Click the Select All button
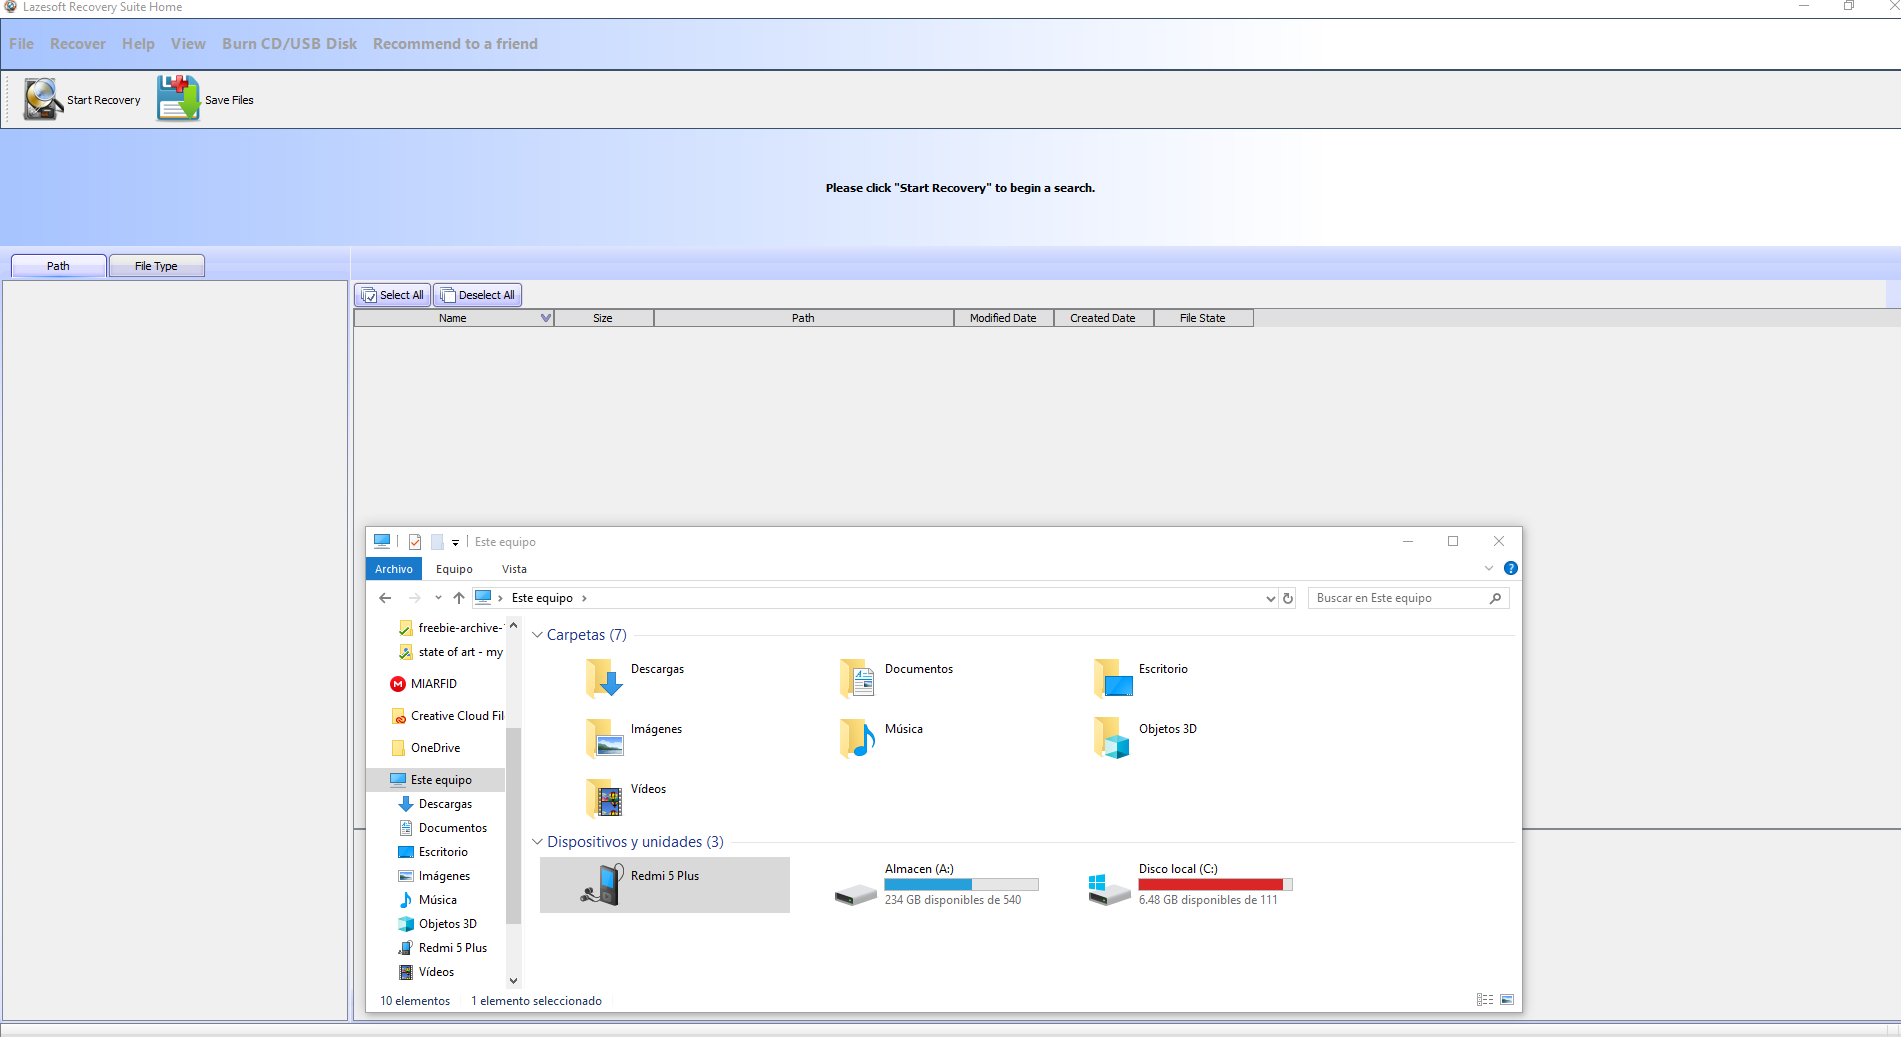 pos(393,295)
